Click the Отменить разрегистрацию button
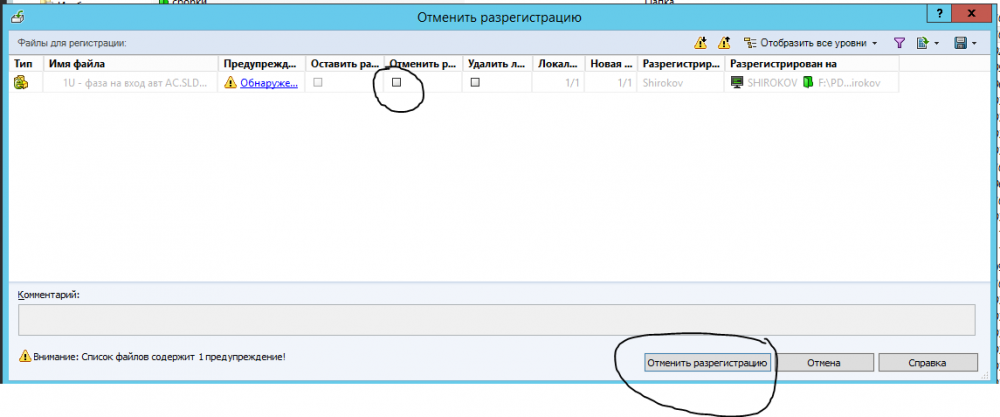The image size is (1000, 417). pos(707,363)
